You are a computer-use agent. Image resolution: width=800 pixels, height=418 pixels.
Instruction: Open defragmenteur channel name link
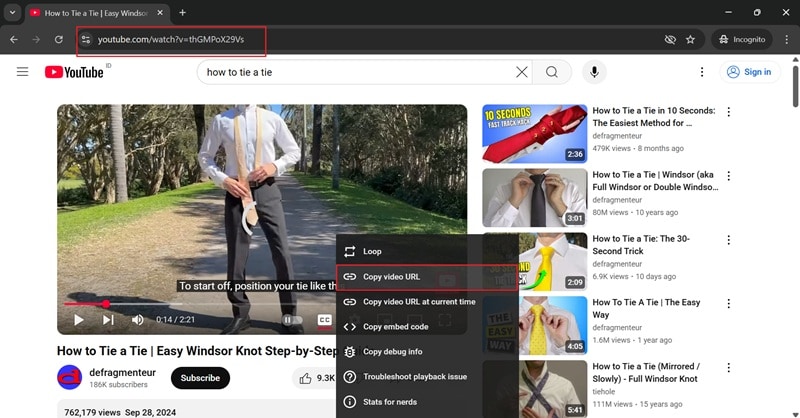coord(122,373)
